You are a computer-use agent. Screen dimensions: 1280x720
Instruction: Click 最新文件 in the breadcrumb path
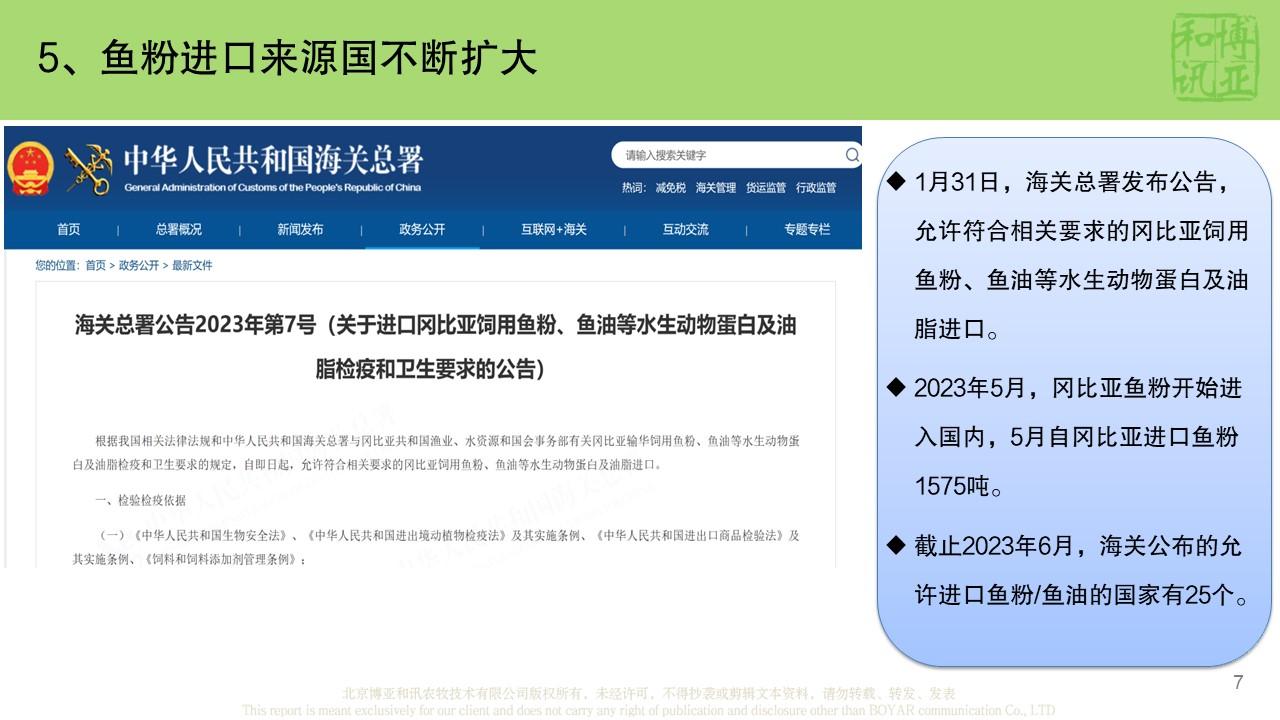[192, 266]
